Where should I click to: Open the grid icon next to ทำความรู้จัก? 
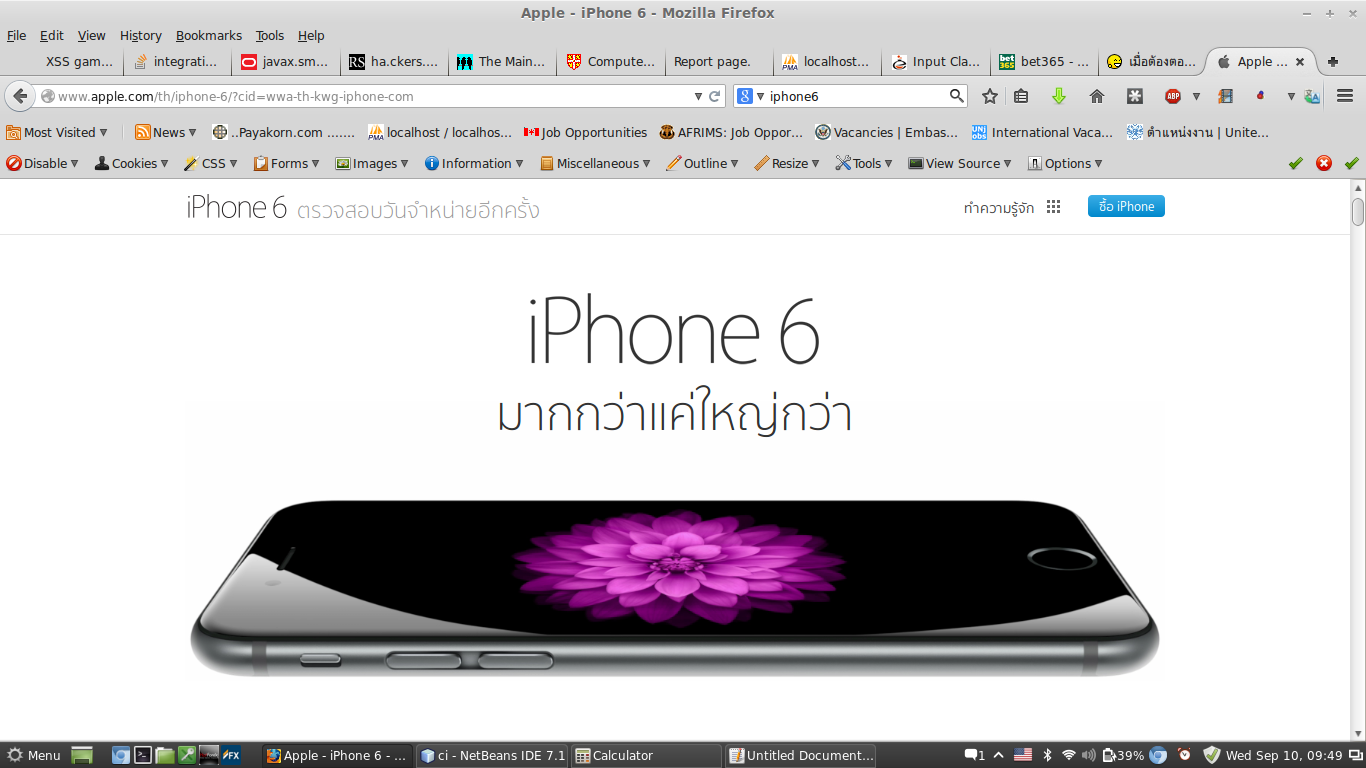click(1053, 207)
